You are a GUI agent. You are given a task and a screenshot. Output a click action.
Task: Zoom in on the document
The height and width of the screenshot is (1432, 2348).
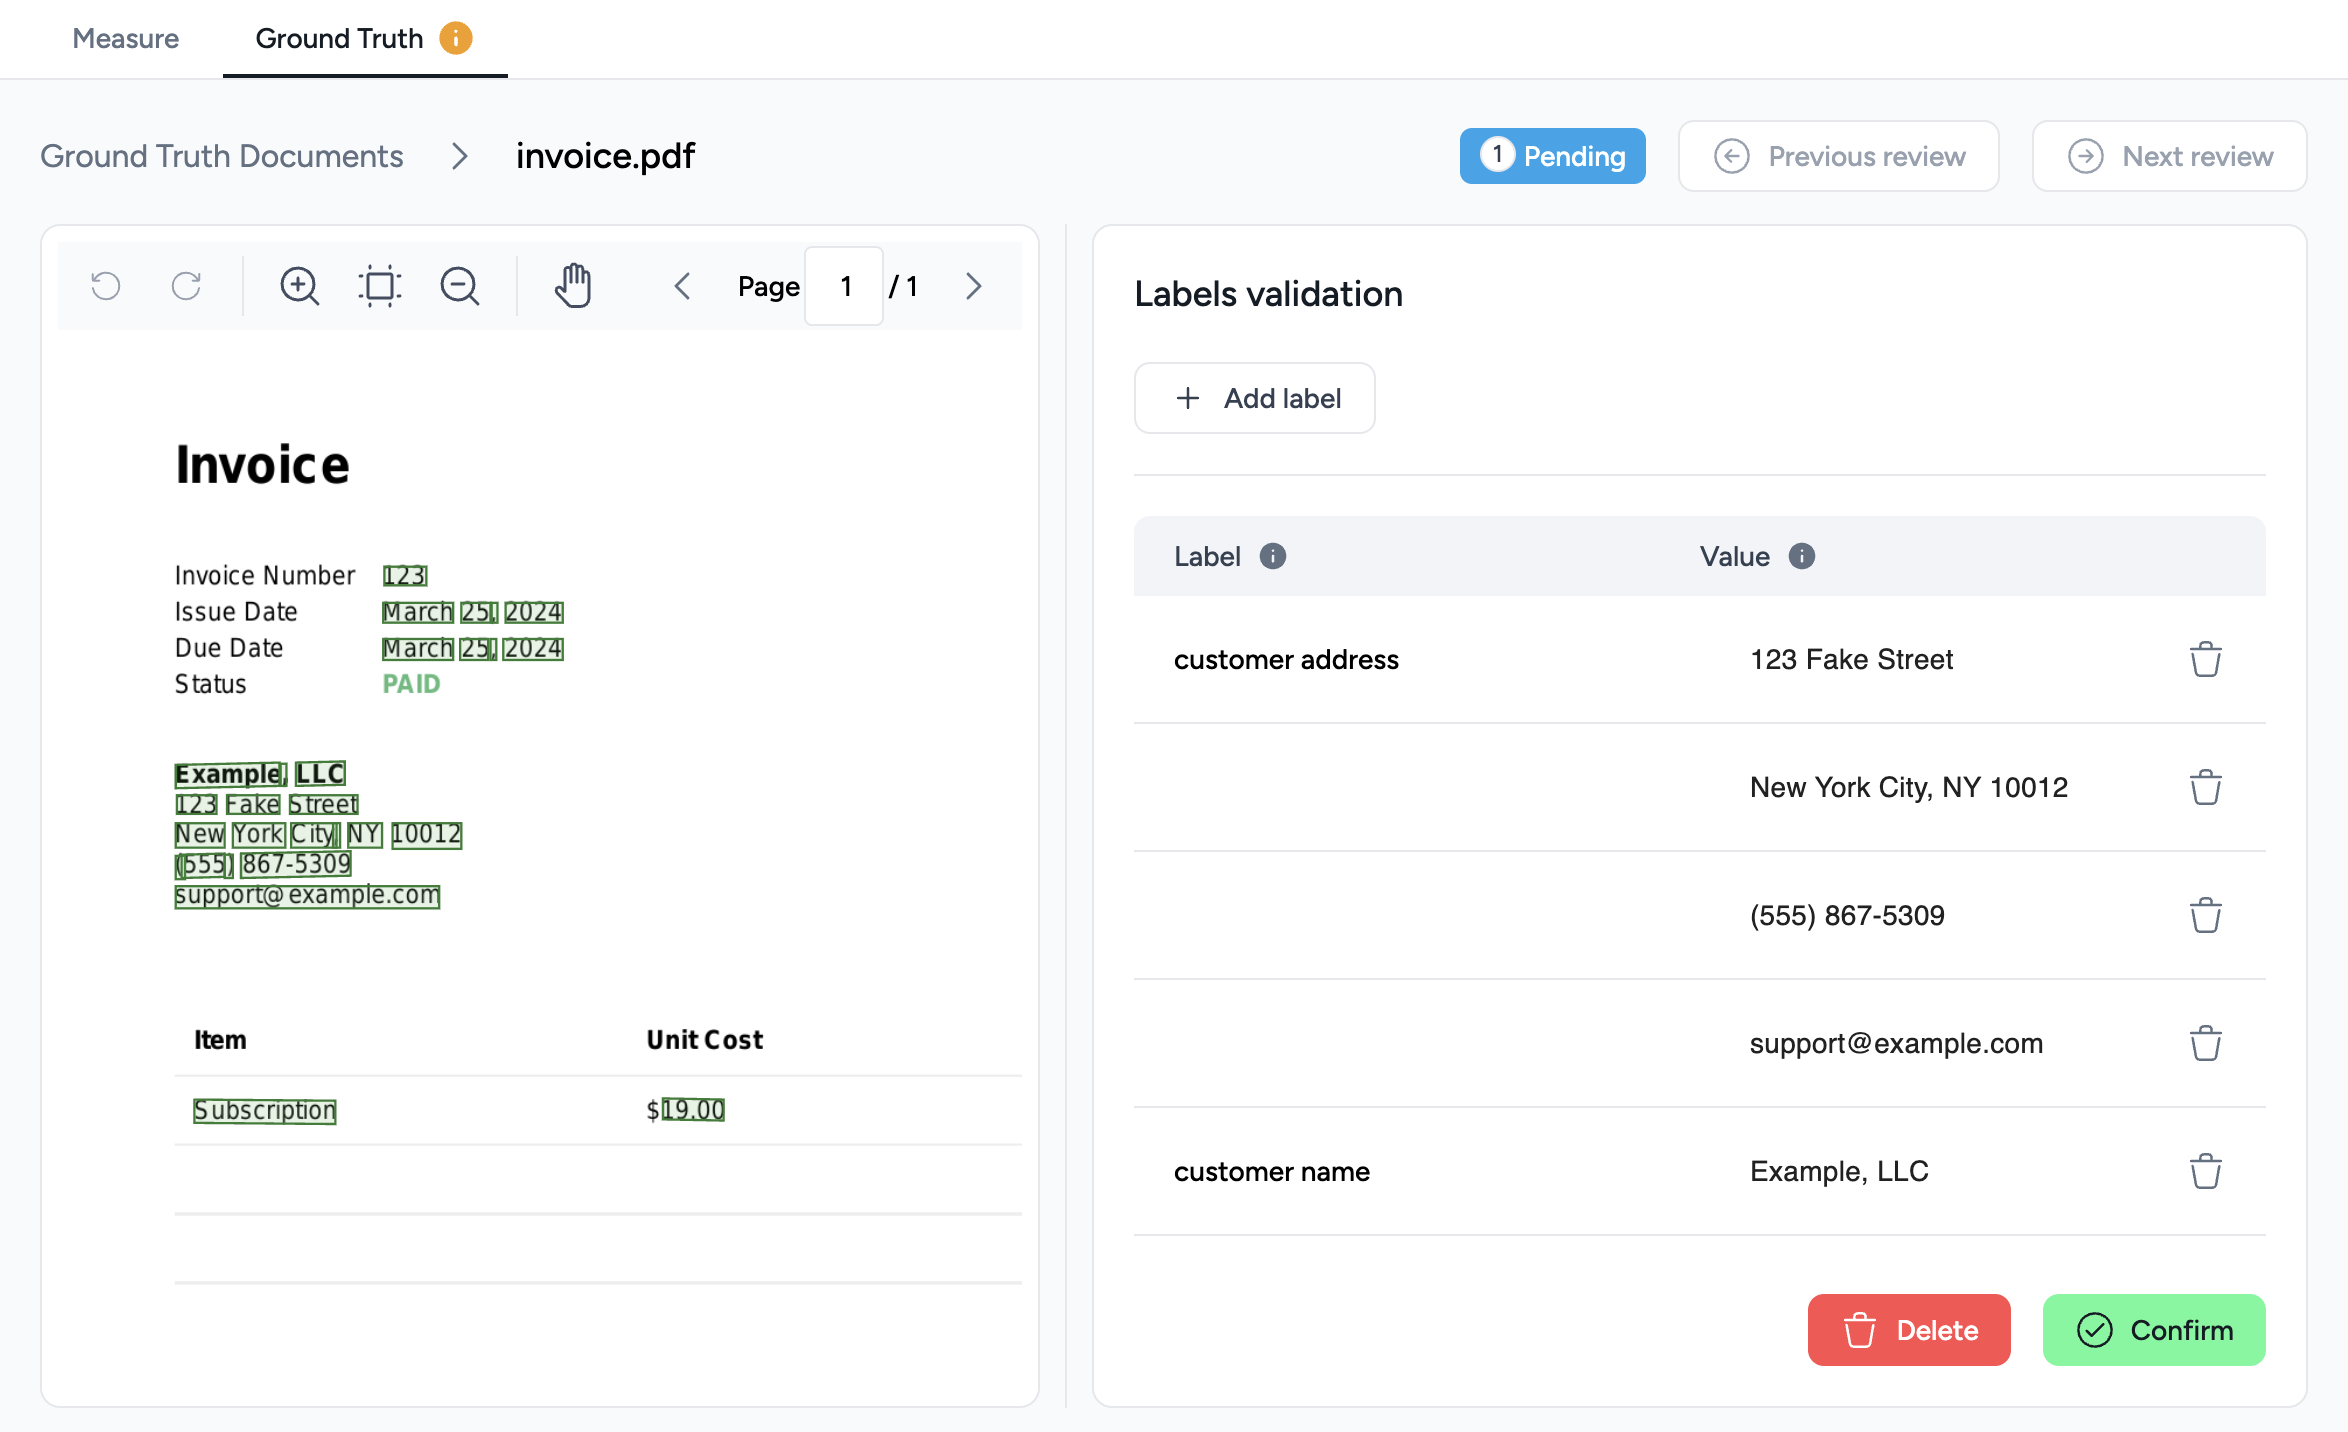pos(299,286)
